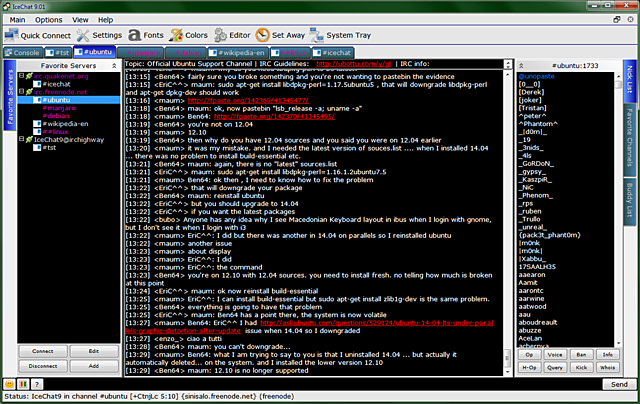Click the Send button
The image size is (640, 404).
(619, 384)
